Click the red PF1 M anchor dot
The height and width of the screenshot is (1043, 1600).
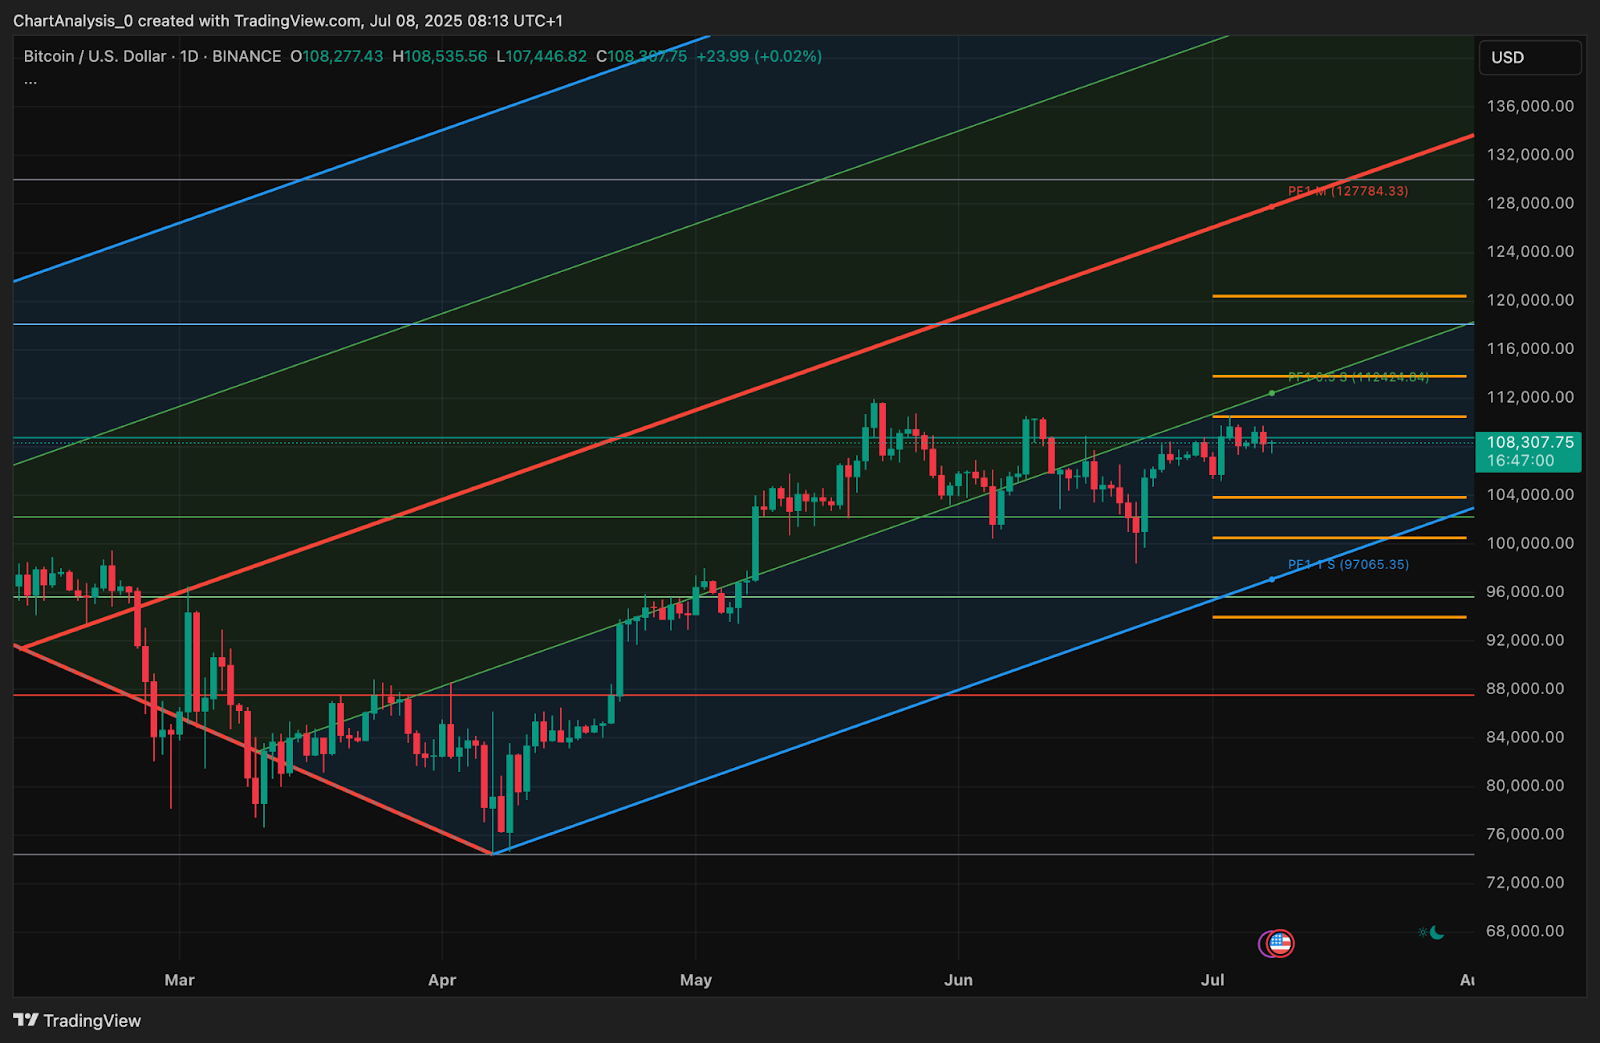point(1272,207)
